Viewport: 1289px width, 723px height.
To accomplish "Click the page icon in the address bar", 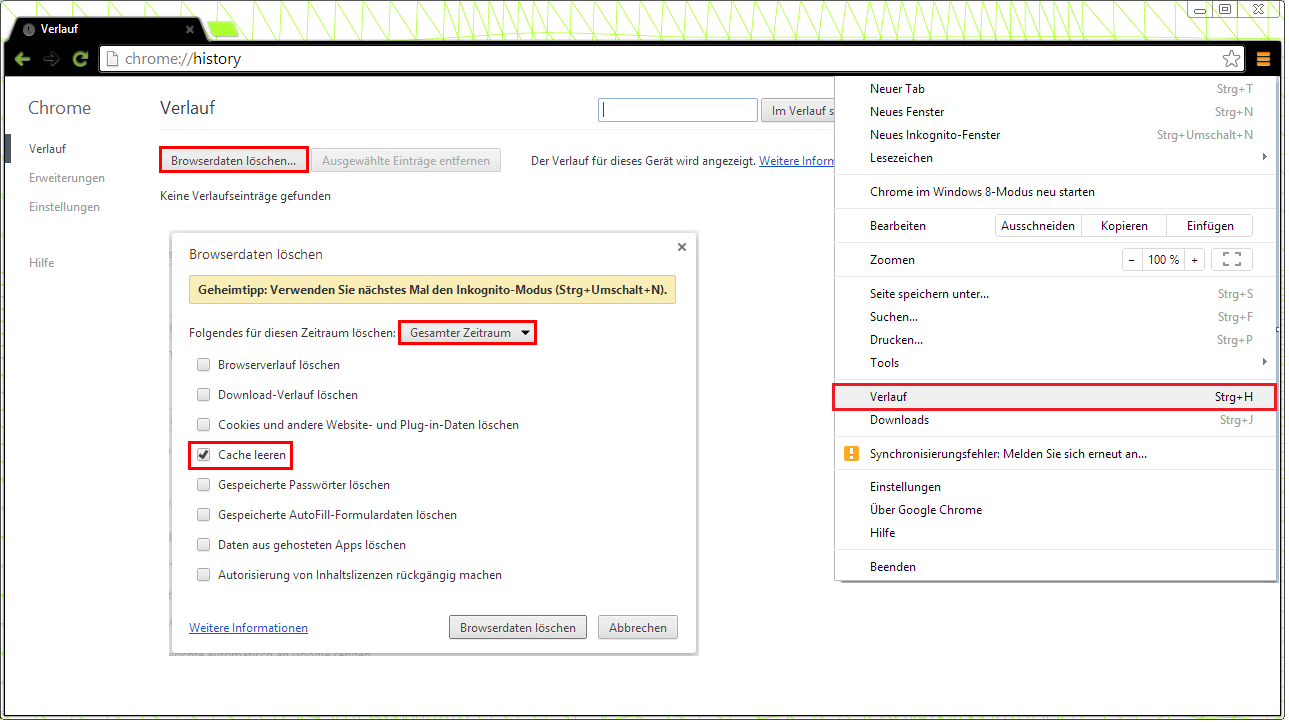I will coord(113,58).
